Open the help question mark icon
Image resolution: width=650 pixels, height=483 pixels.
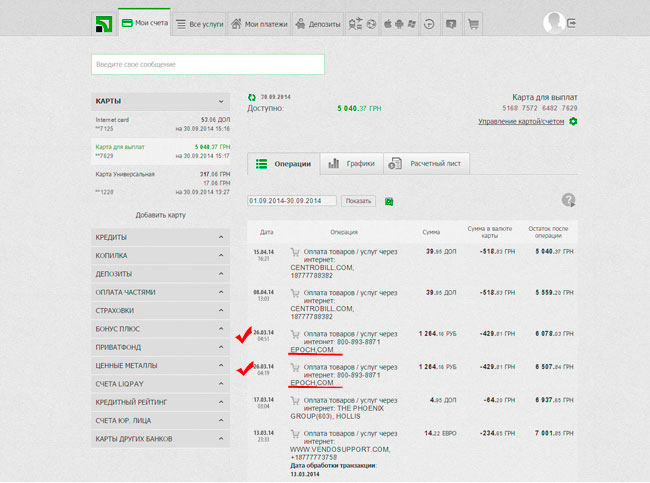pyautogui.click(x=569, y=200)
